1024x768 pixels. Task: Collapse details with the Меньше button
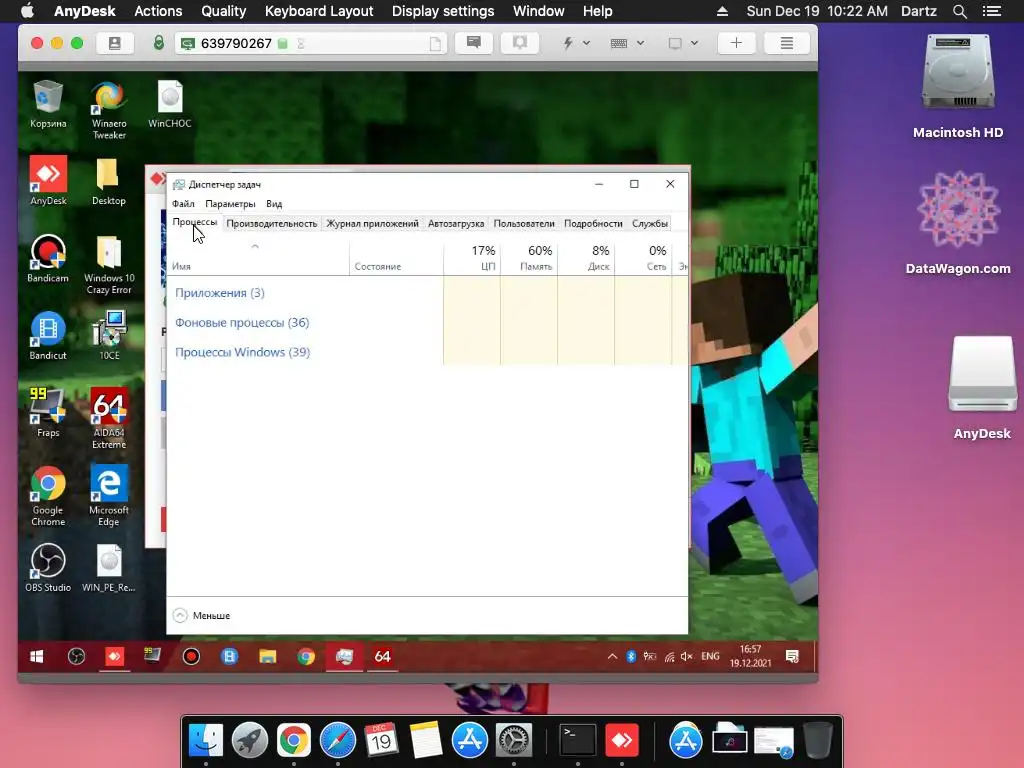tap(202, 615)
